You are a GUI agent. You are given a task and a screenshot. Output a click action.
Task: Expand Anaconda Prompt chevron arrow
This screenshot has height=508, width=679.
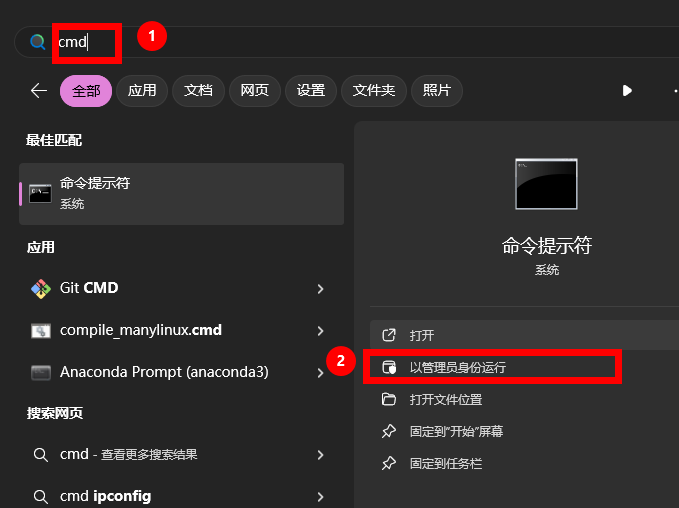pyautogui.click(x=320, y=372)
